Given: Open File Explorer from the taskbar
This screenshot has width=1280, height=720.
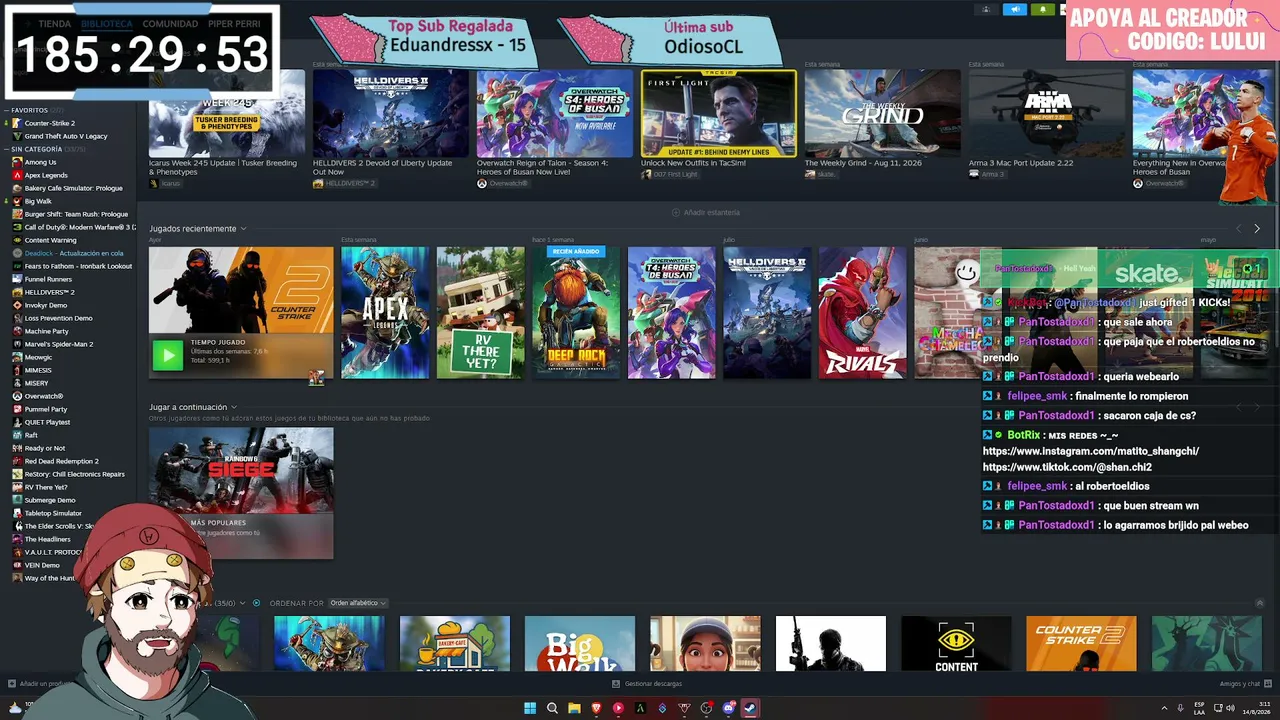Looking at the screenshot, I should click(x=574, y=708).
